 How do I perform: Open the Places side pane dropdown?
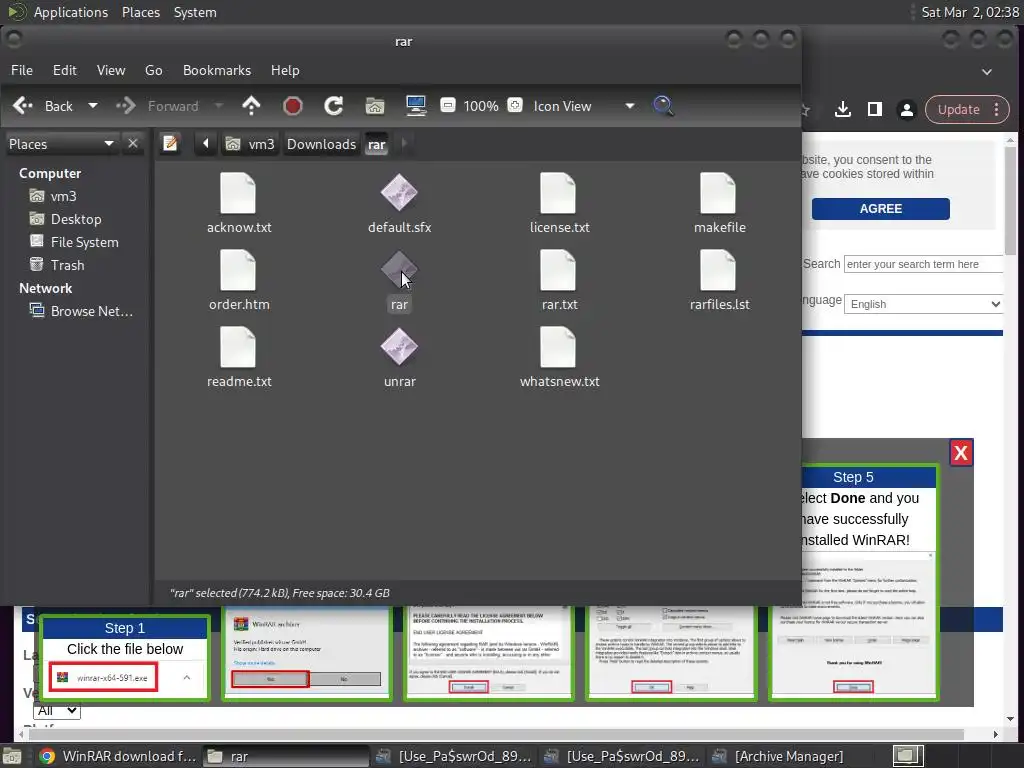coord(61,144)
